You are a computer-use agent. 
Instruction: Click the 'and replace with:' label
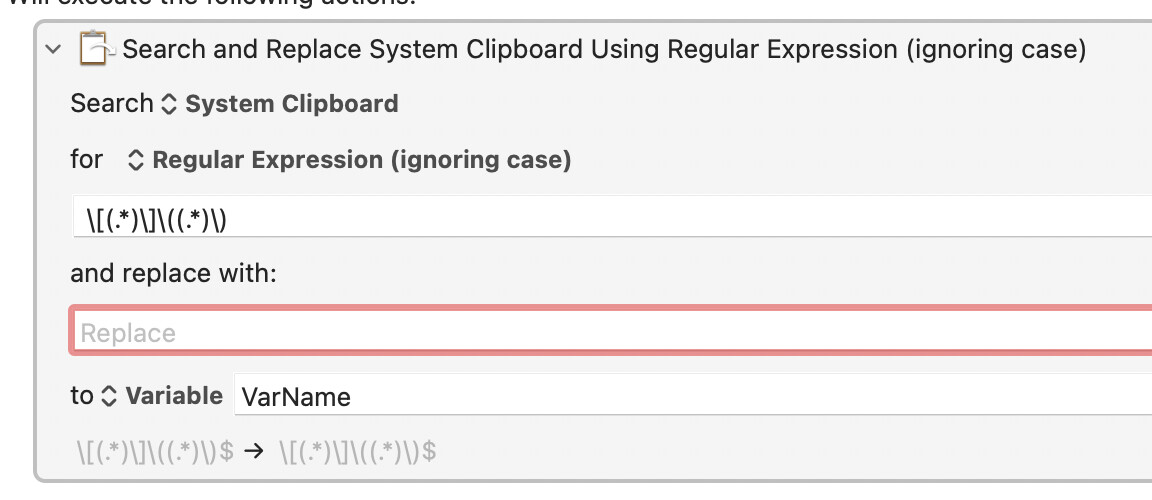click(x=173, y=274)
